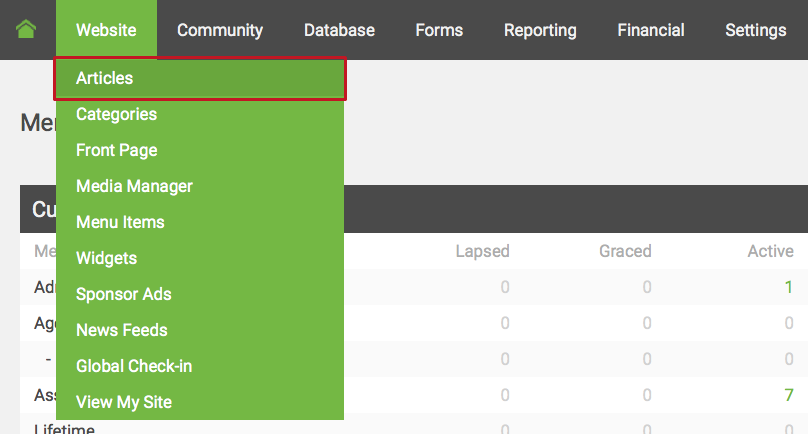Select the Global Check-in entry

point(134,366)
